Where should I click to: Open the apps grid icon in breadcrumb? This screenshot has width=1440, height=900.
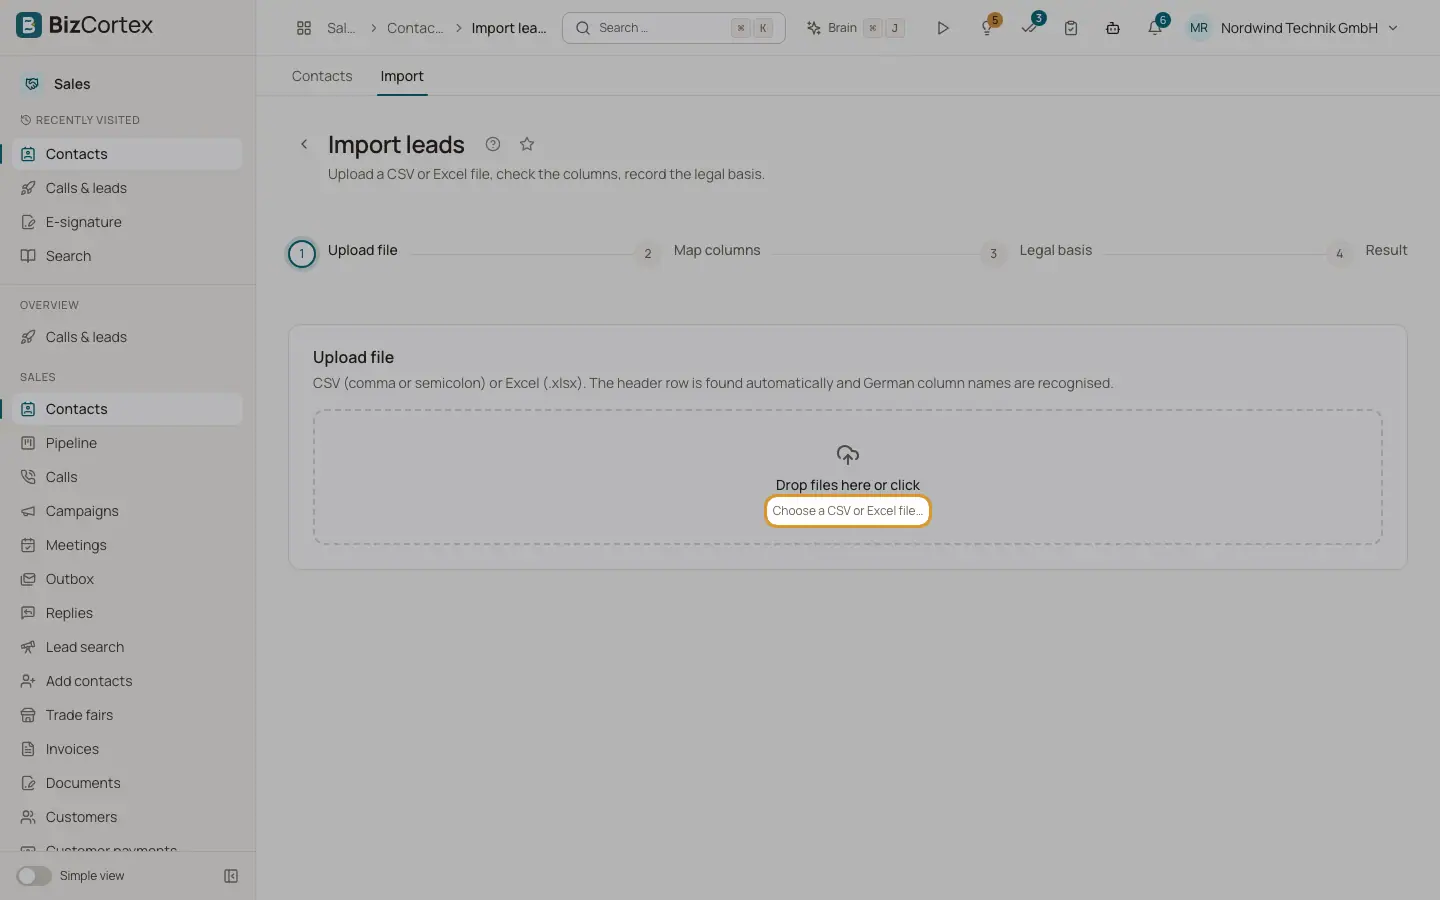pos(304,28)
